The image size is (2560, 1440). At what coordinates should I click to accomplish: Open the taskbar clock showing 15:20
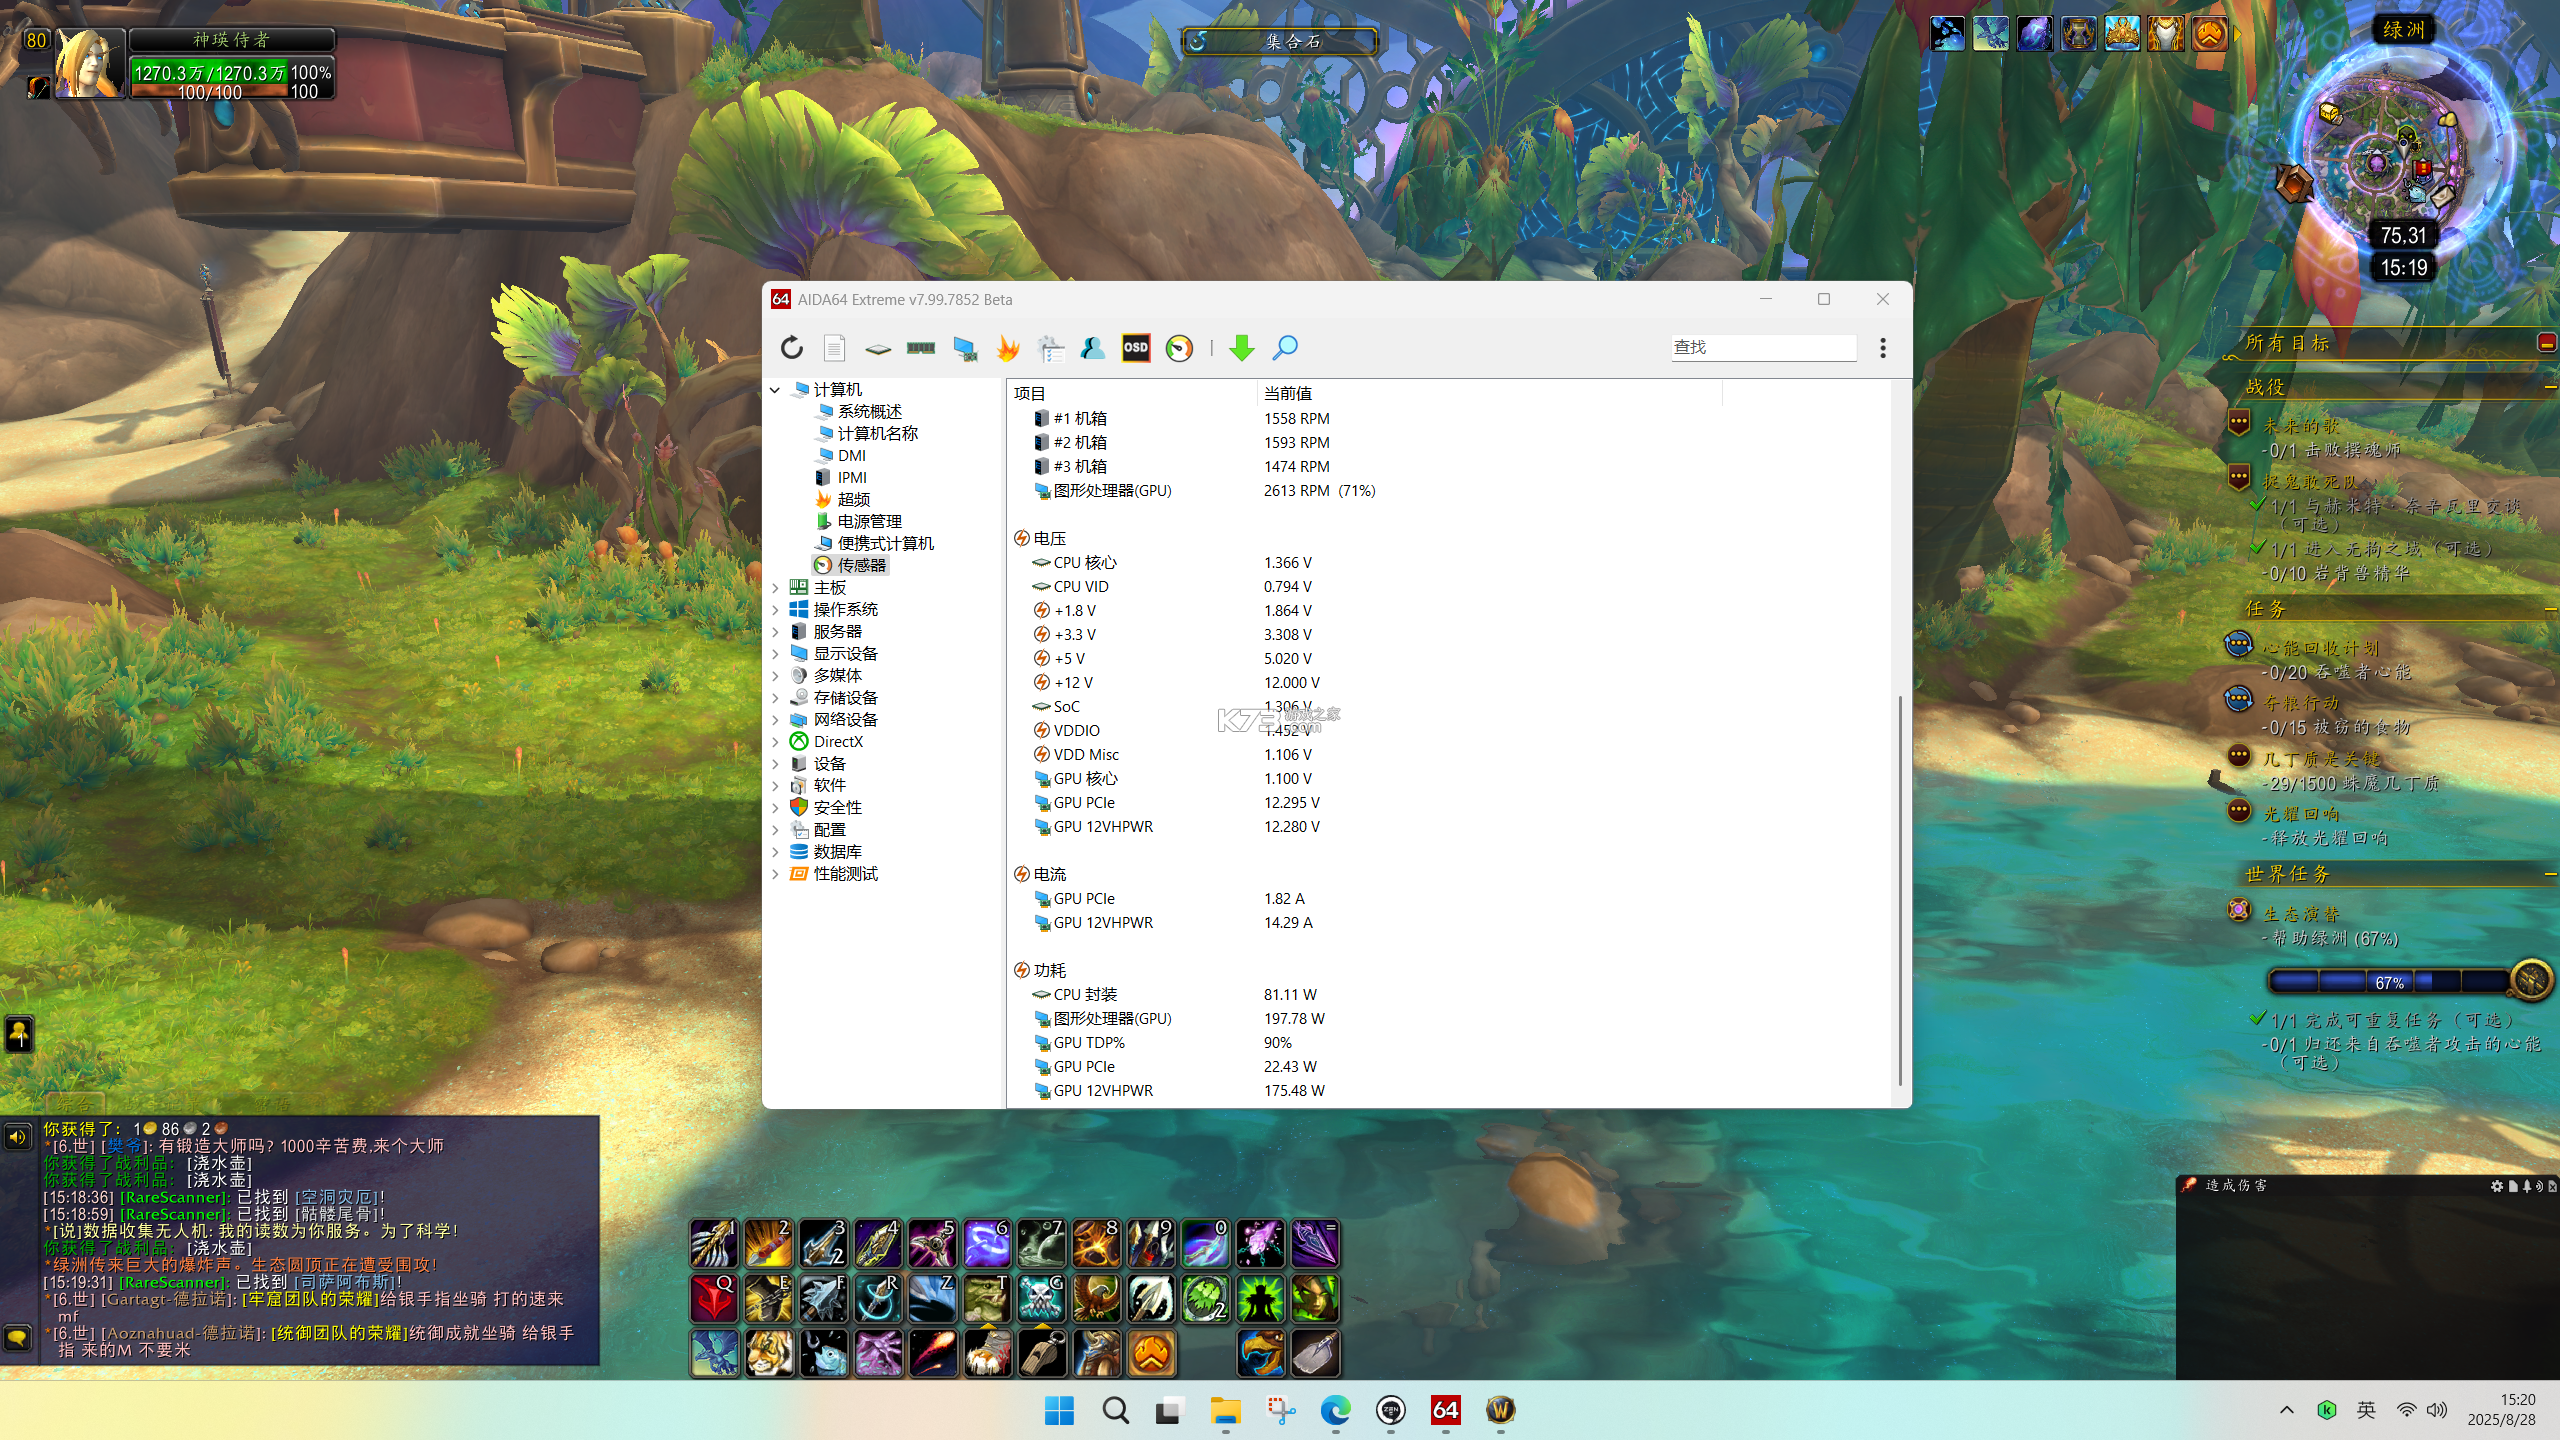pos(2502,1410)
